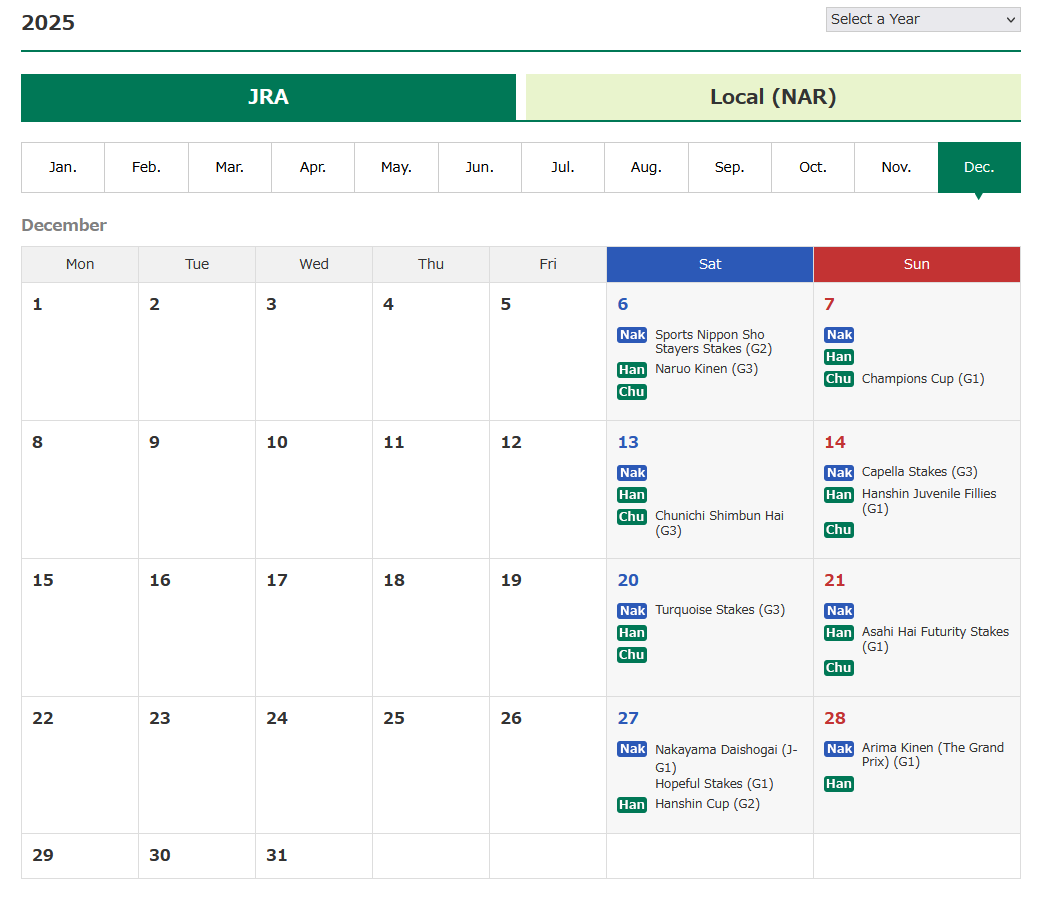The image size is (1045, 898).
Task: Select the Jun. month tab
Action: [479, 167]
